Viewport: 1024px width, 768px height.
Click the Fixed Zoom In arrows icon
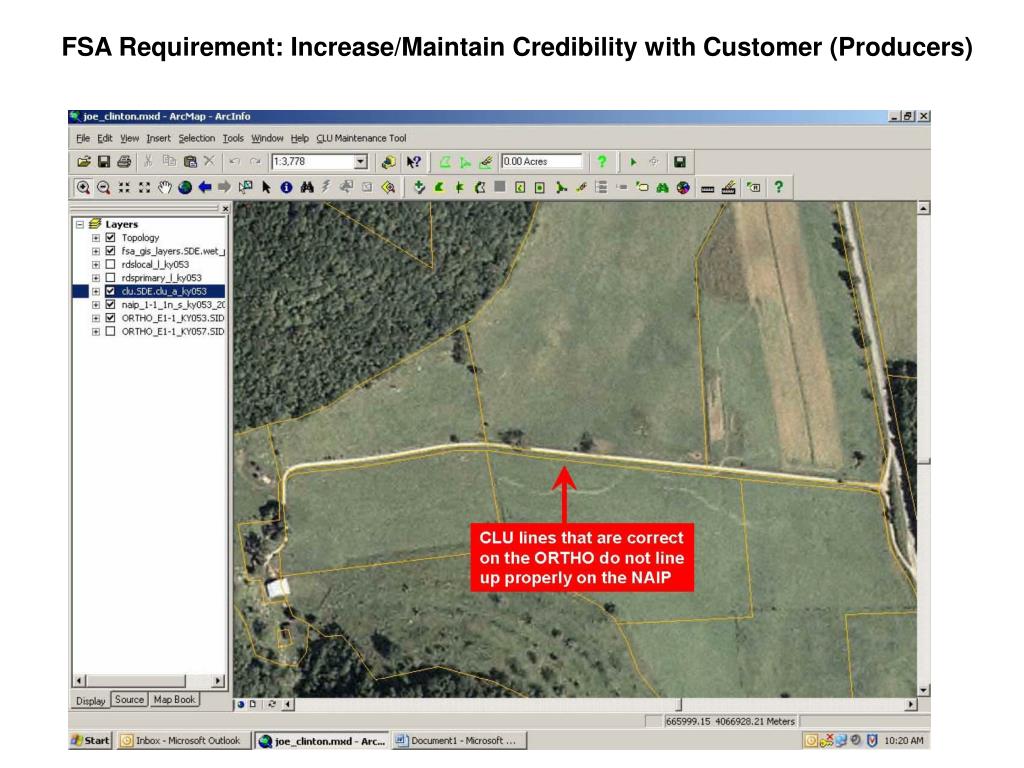pos(124,187)
